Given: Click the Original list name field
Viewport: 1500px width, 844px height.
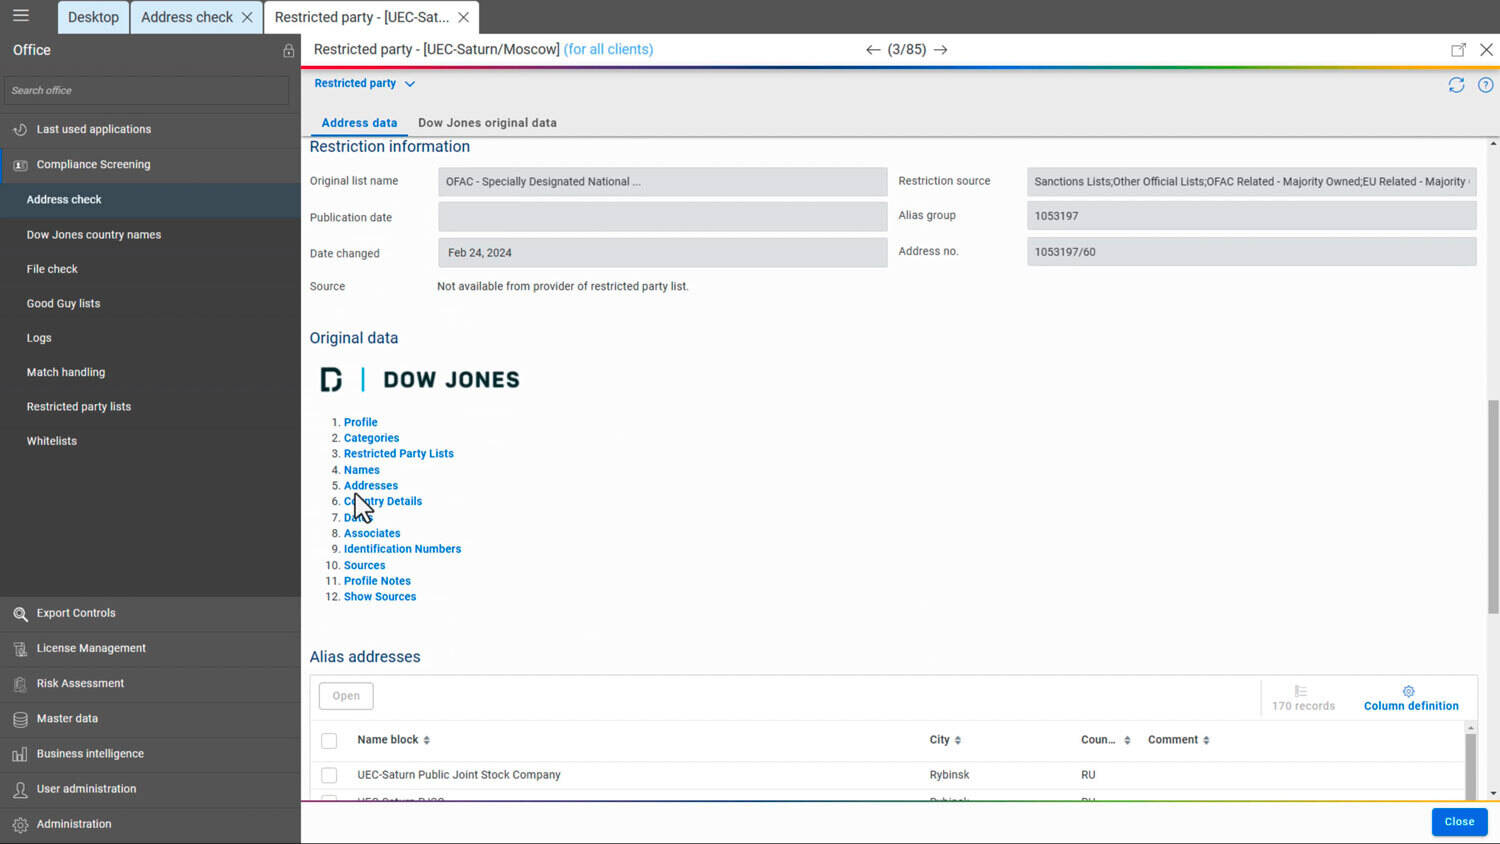Looking at the screenshot, I should [x=662, y=181].
